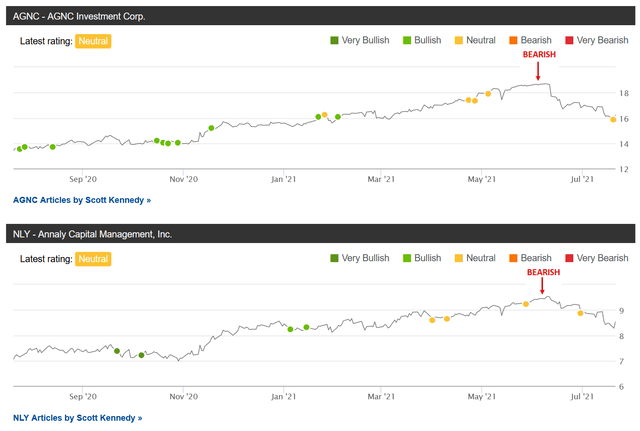The width and height of the screenshot is (640, 431).
Task: Select Neutral dot in late May on NLY chart
Action: [x=526, y=304]
